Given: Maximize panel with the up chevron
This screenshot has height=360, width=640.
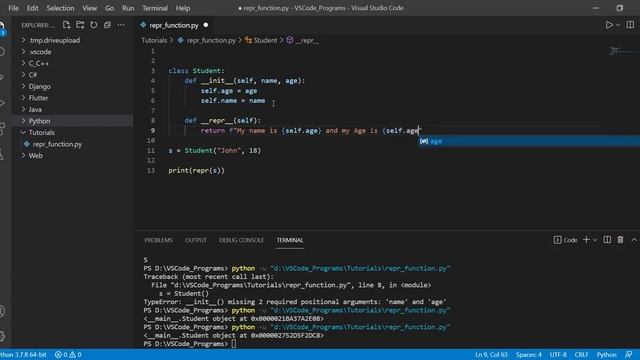Looking at the screenshot, I should [x=634, y=240].
